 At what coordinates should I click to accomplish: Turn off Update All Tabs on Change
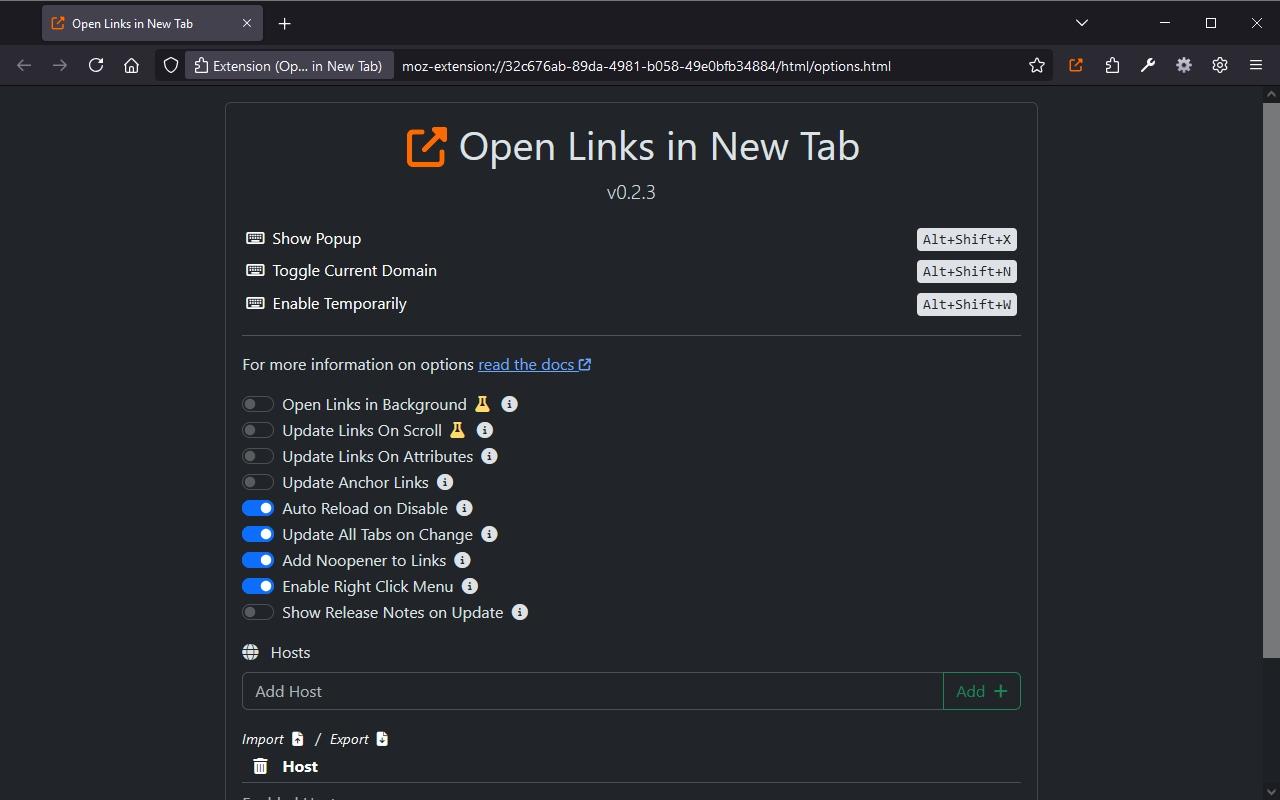258,534
